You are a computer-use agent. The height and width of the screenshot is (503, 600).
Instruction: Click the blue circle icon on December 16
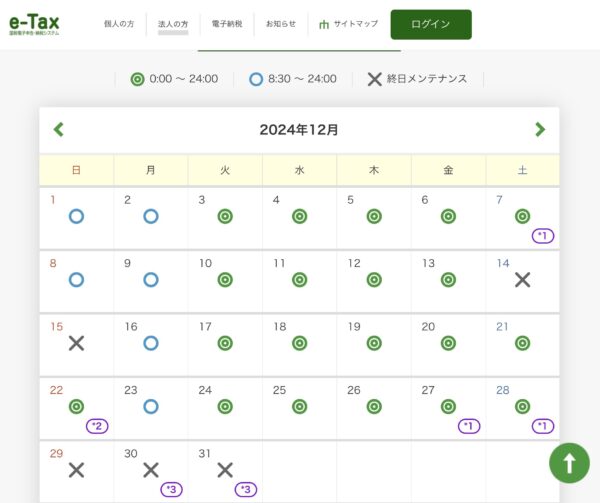pyautogui.click(x=151, y=343)
